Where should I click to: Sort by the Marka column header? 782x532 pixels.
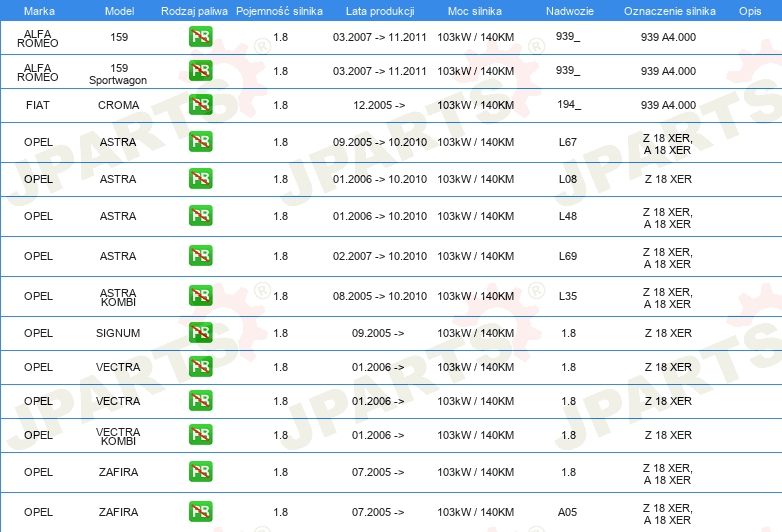39,11
